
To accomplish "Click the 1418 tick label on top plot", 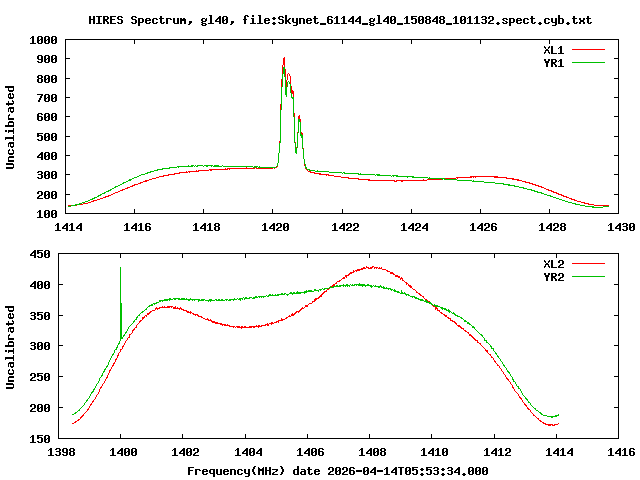I will click(206, 227).
